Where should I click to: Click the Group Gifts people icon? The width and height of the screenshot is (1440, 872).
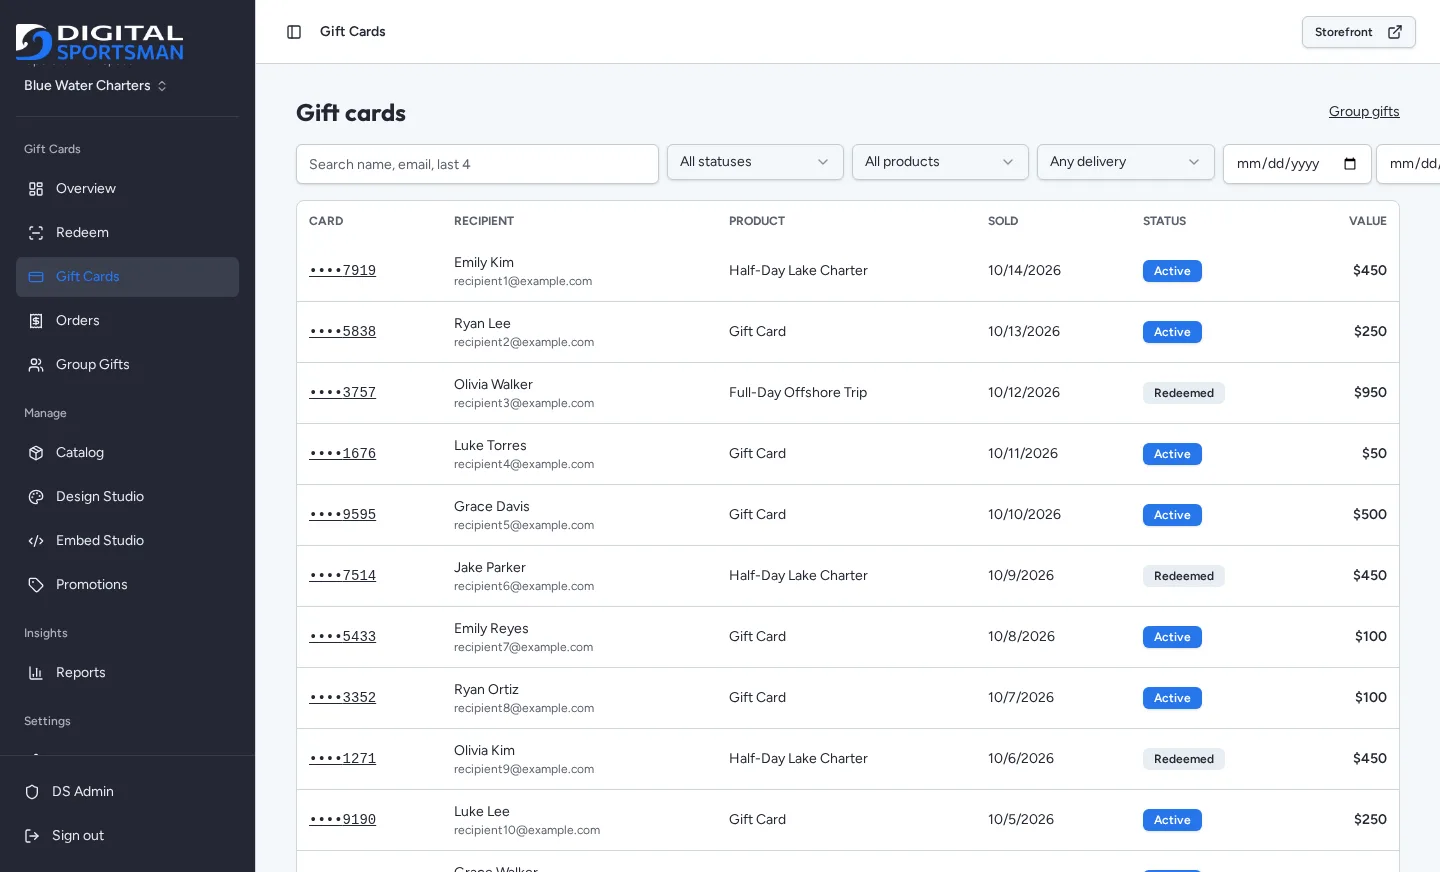pyautogui.click(x=36, y=365)
